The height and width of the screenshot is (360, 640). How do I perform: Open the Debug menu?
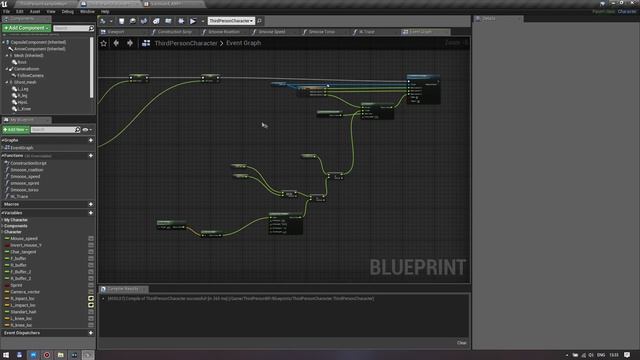67,11
